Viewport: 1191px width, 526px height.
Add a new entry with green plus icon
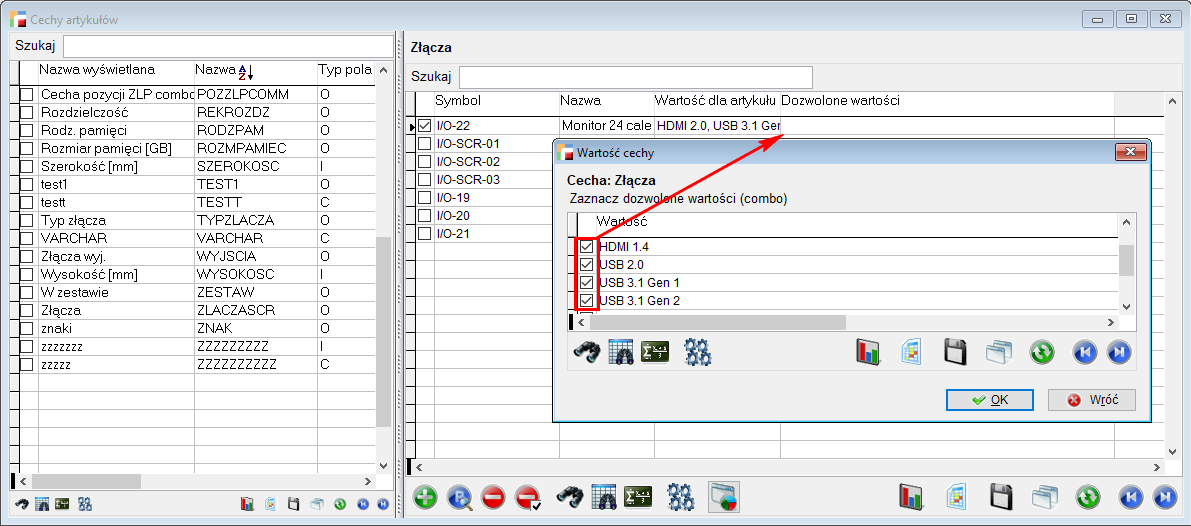point(426,498)
